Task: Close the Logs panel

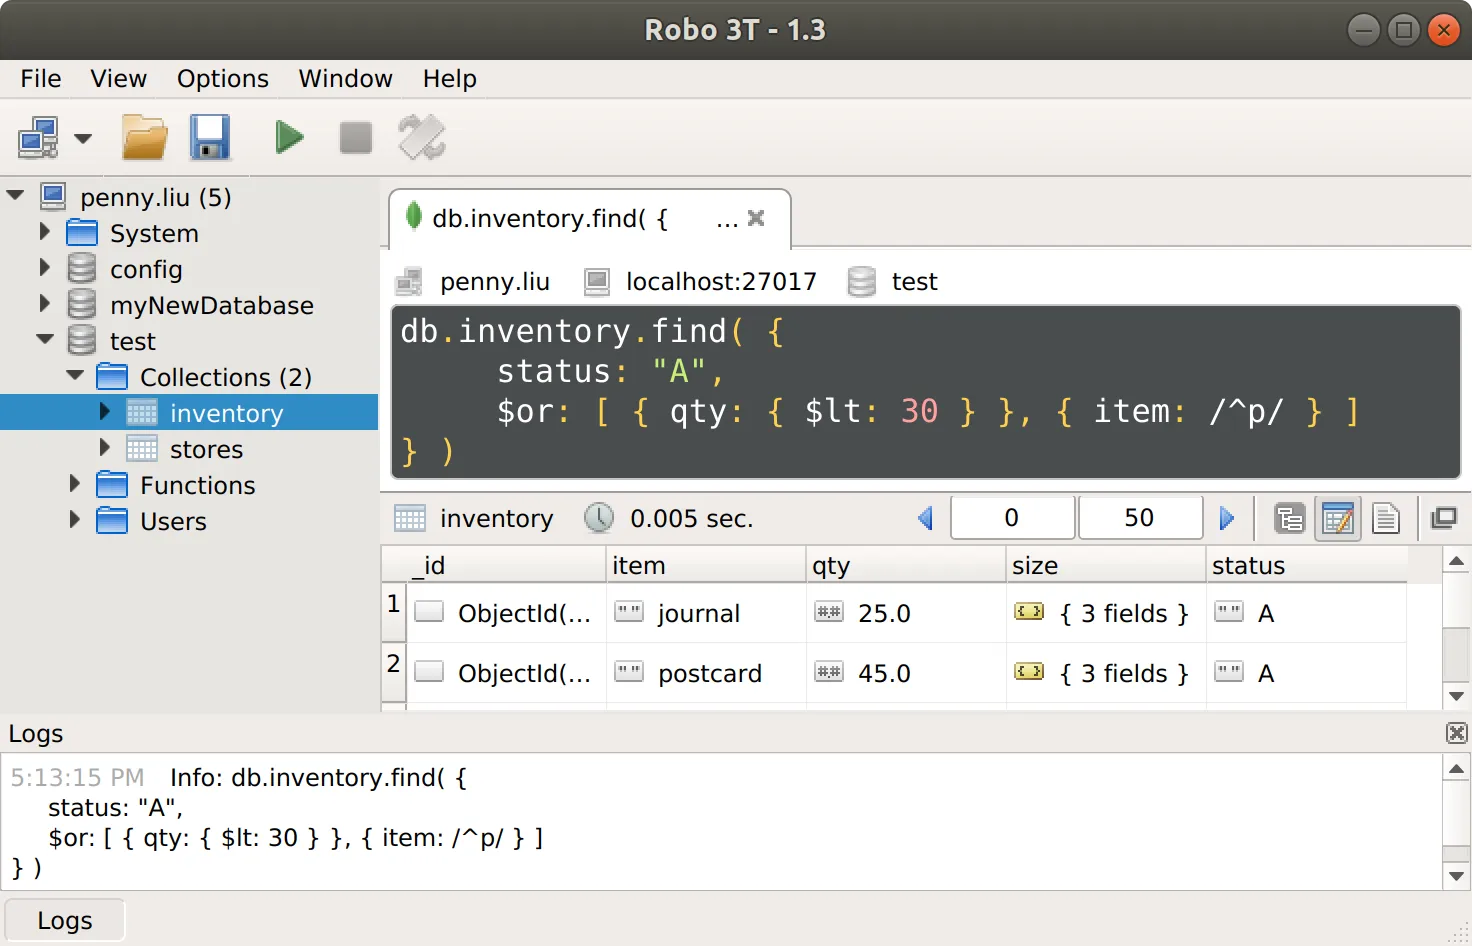Action: click(x=1457, y=733)
